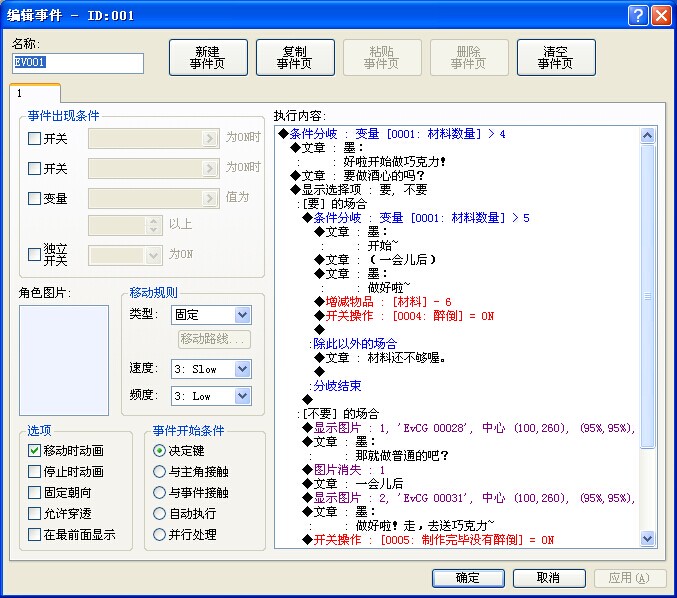This screenshot has height=598, width=677.
Task: Click the 复制事件页 button
Action: coord(295,57)
